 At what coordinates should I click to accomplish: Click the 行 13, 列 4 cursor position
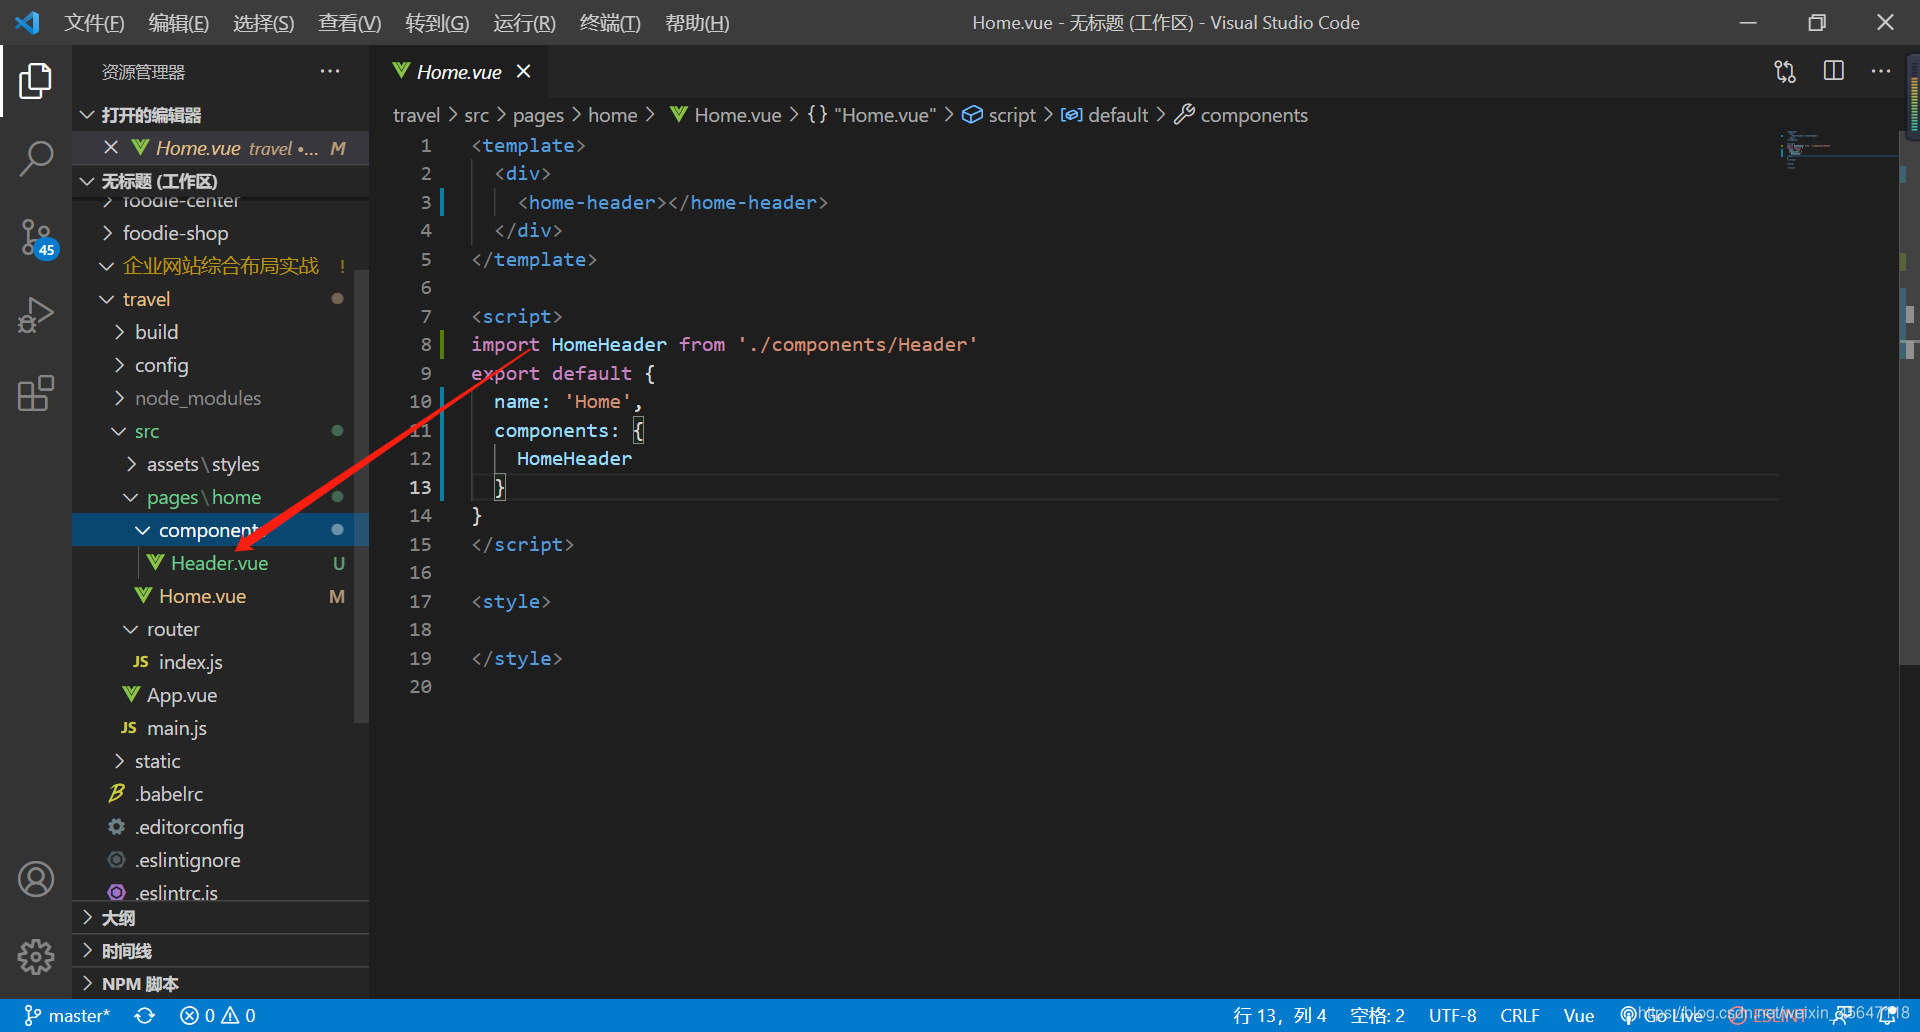1280,1016
